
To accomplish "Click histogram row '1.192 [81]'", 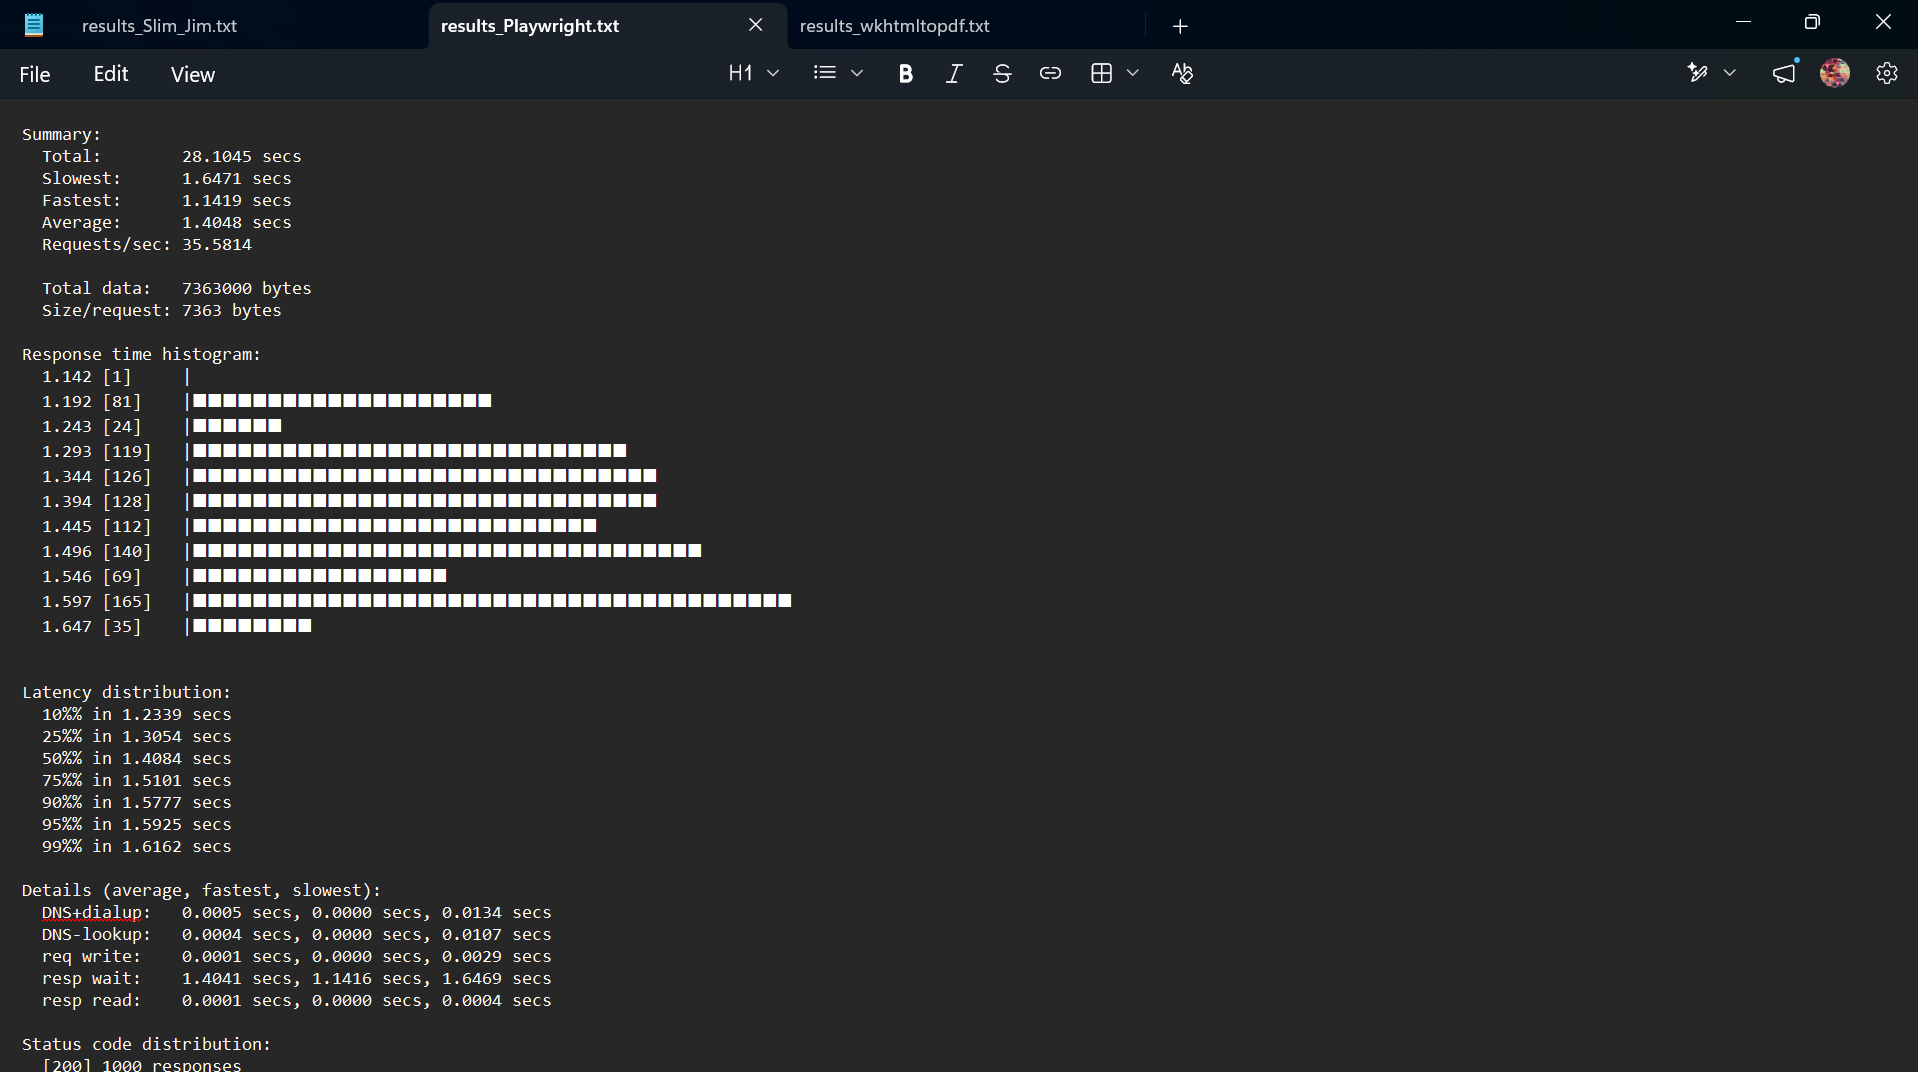I will [266, 401].
